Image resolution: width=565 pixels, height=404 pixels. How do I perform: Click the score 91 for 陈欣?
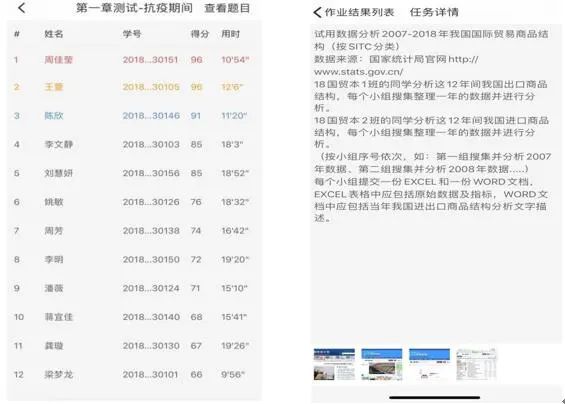[196, 116]
